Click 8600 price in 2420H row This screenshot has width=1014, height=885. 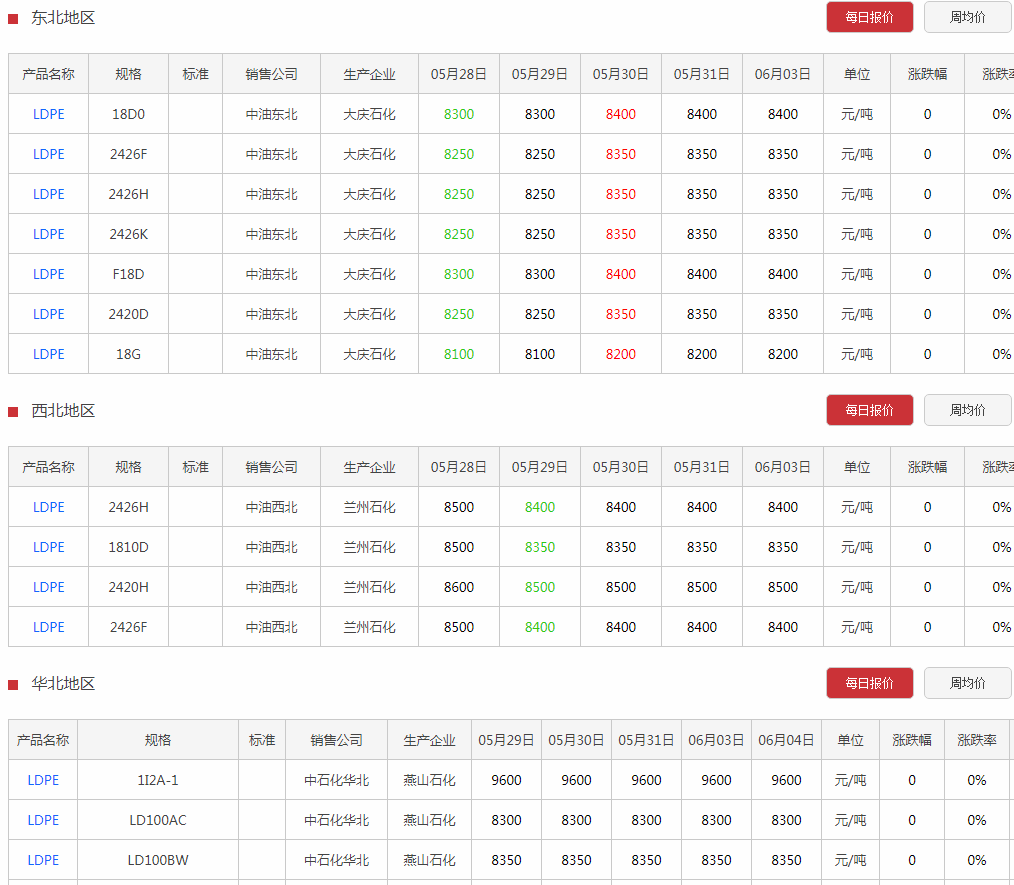pyautogui.click(x=459, y=588)
